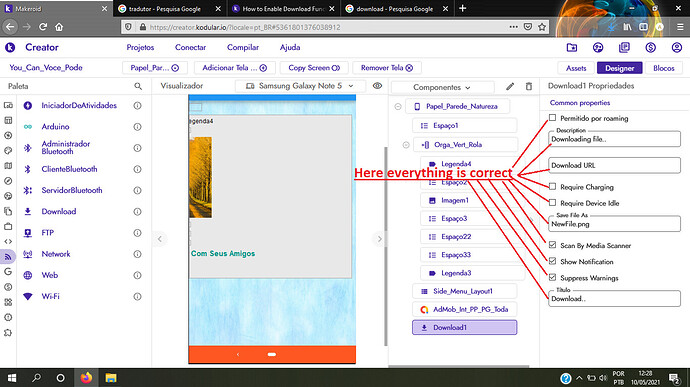This screenshot has height=387, width=690.
Task: Show info for Wi-Fi component
Action: [137, 297]
